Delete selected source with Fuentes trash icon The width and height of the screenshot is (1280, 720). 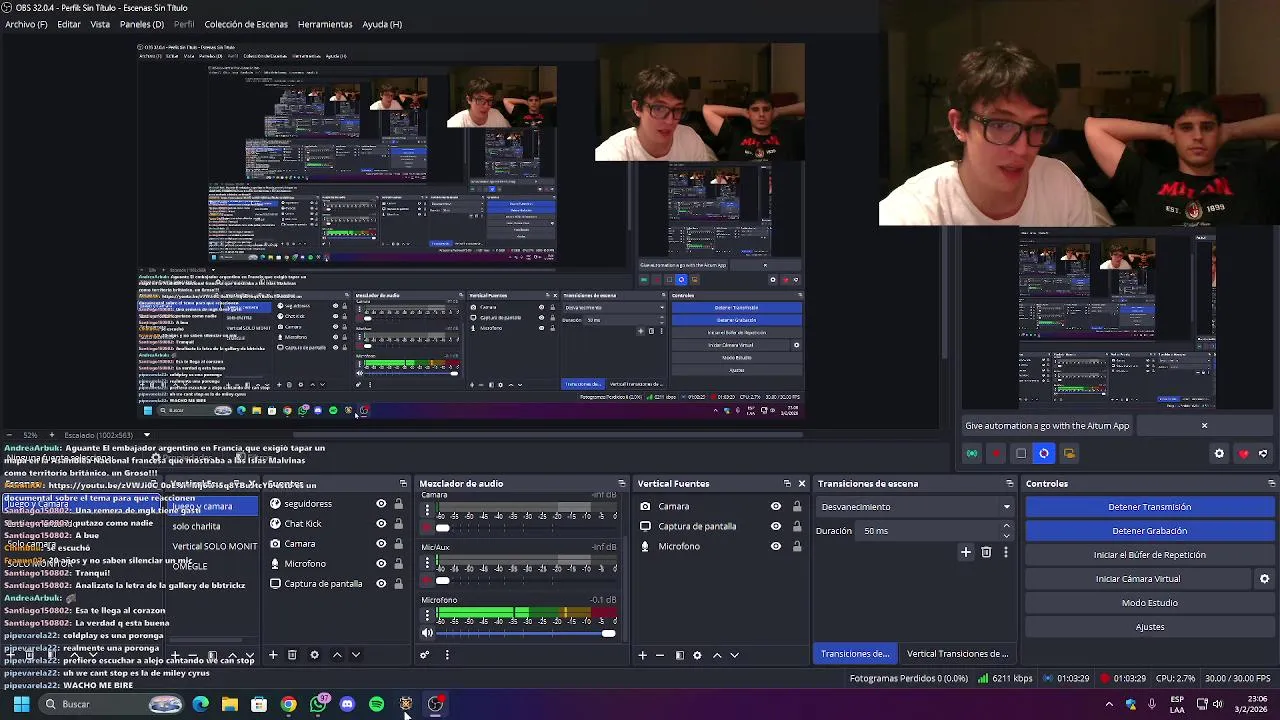coord(292,655)
